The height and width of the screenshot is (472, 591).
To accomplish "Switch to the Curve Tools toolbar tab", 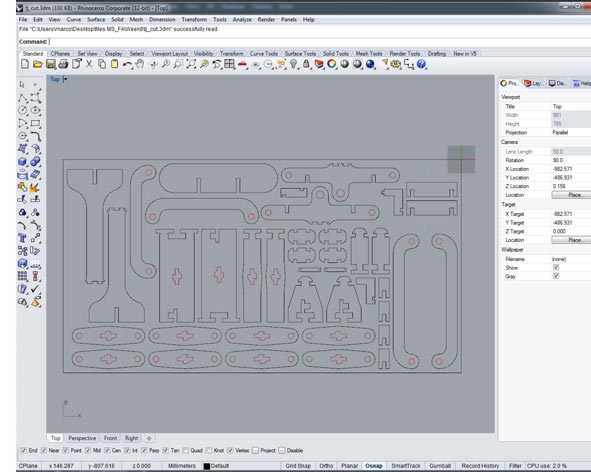I will pos(264,54).
